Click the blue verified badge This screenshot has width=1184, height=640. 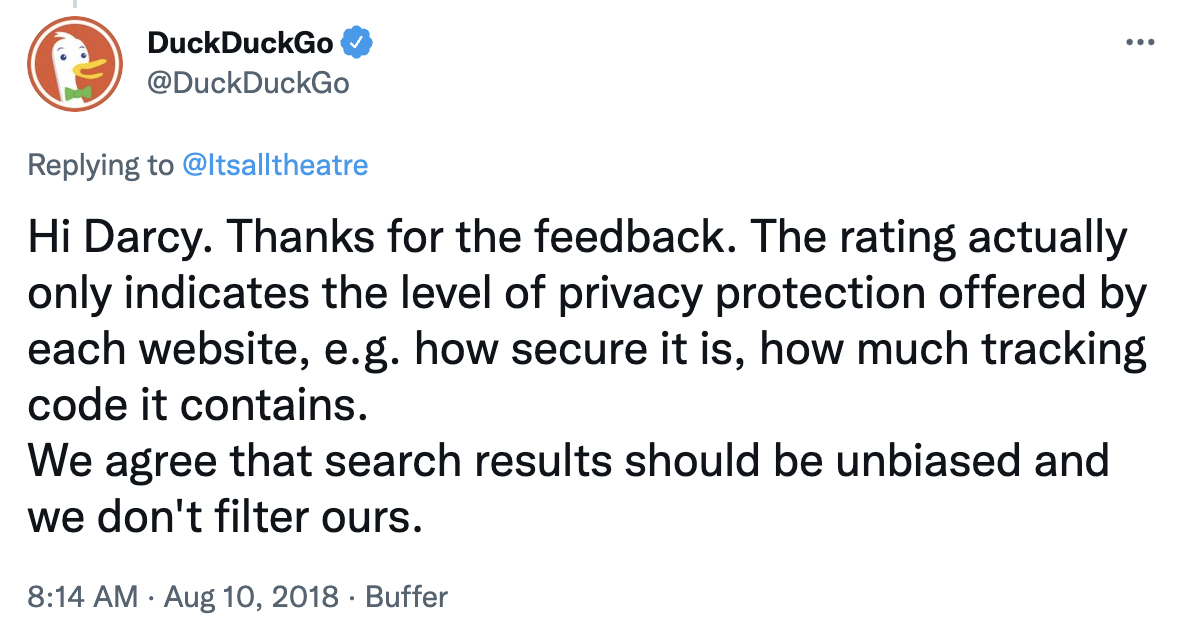[357, 43]
